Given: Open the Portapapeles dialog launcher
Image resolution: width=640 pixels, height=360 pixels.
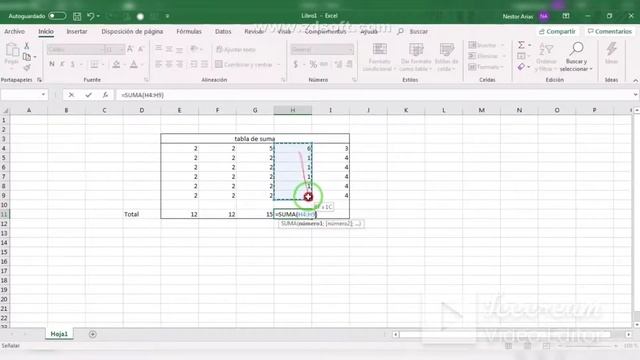Looking at the screenshot, I should 40,80.
